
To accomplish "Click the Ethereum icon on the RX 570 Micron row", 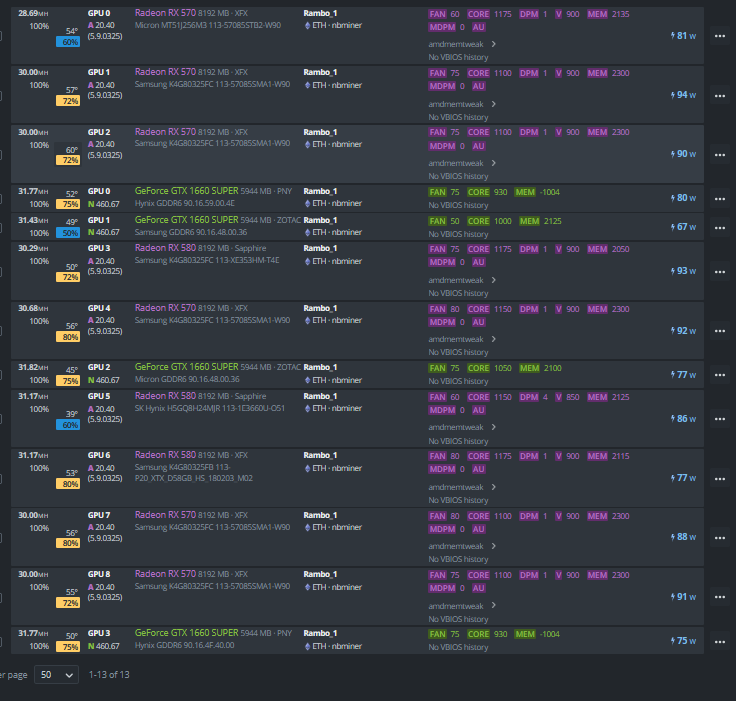I will click(308, 24).
